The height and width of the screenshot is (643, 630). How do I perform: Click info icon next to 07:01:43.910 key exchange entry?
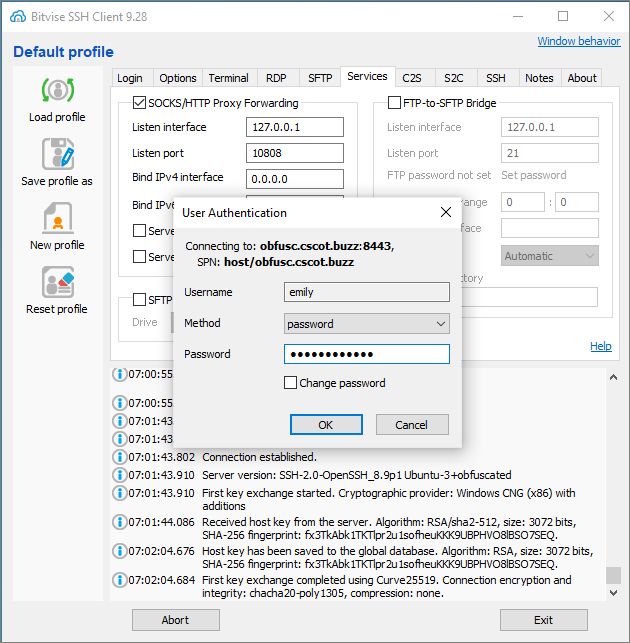point(119,493)
